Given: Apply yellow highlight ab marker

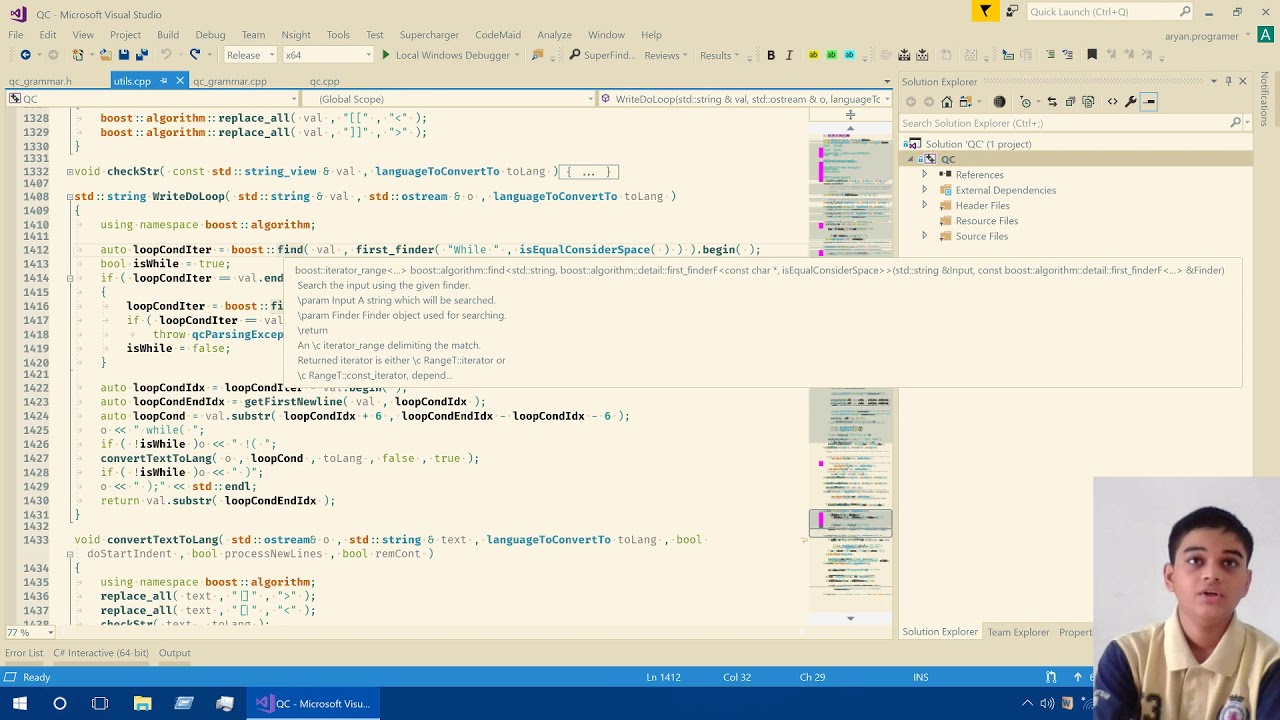Looking at the screenshot, I should pyautogui.click(x=813, y=55).
